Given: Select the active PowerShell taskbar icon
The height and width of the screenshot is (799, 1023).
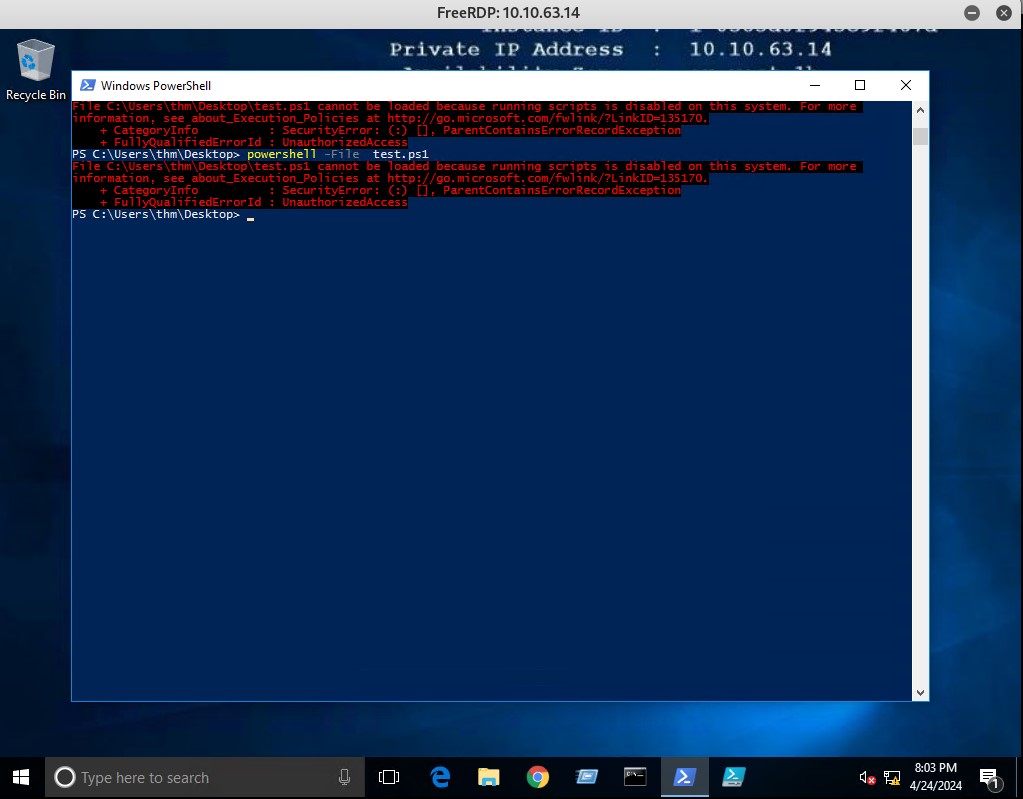Looking at the screenshot, I should click(684, 777).
